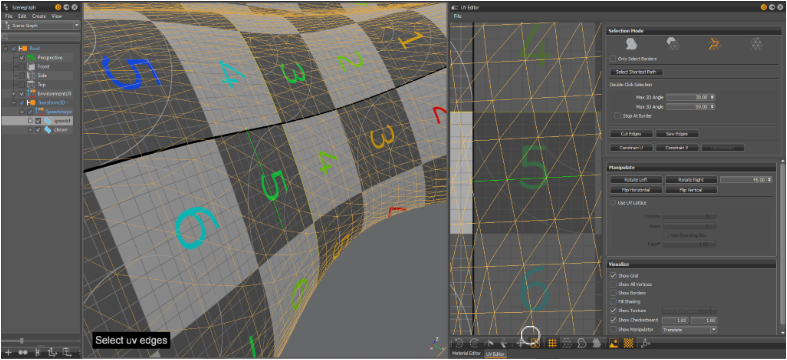This screenshot has height=360, width=787.
Task: Click the redo icon in UV Editor toolbar
Action: (473, 343)
